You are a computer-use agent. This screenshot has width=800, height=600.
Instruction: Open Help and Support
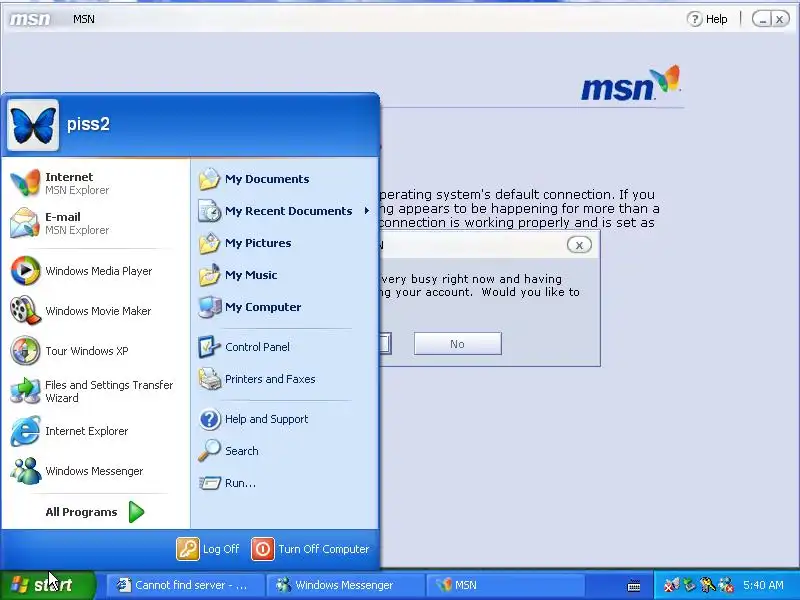pos(284,419)
